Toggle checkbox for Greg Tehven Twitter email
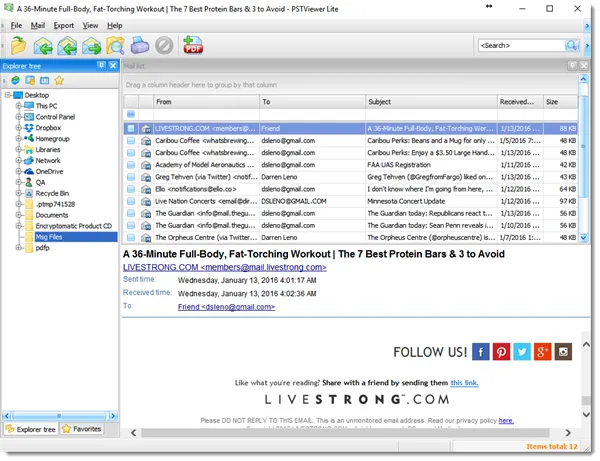 pos(131,177)
